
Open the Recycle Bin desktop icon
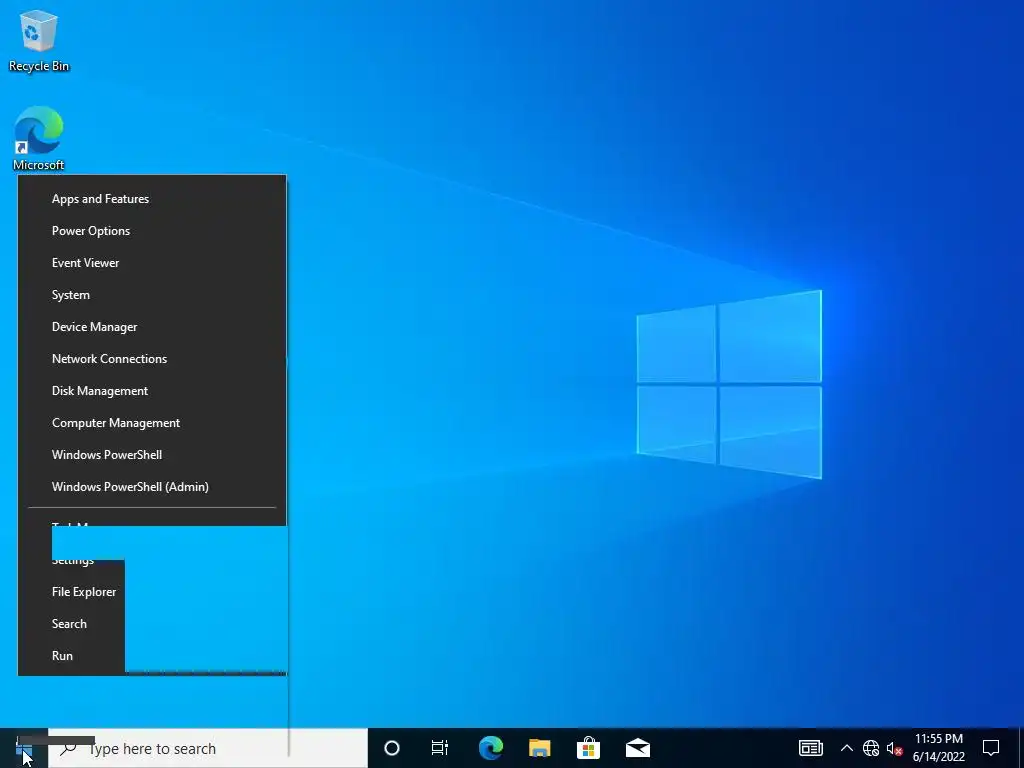[39, 40]
